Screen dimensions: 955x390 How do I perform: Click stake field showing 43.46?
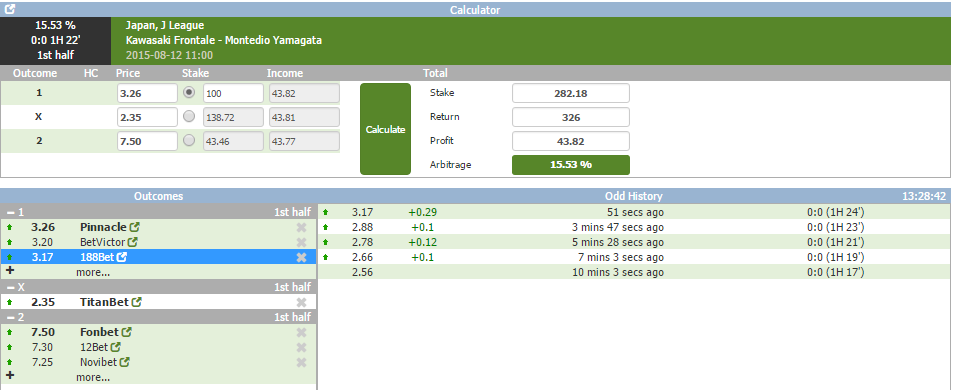(x=233, y=141)
